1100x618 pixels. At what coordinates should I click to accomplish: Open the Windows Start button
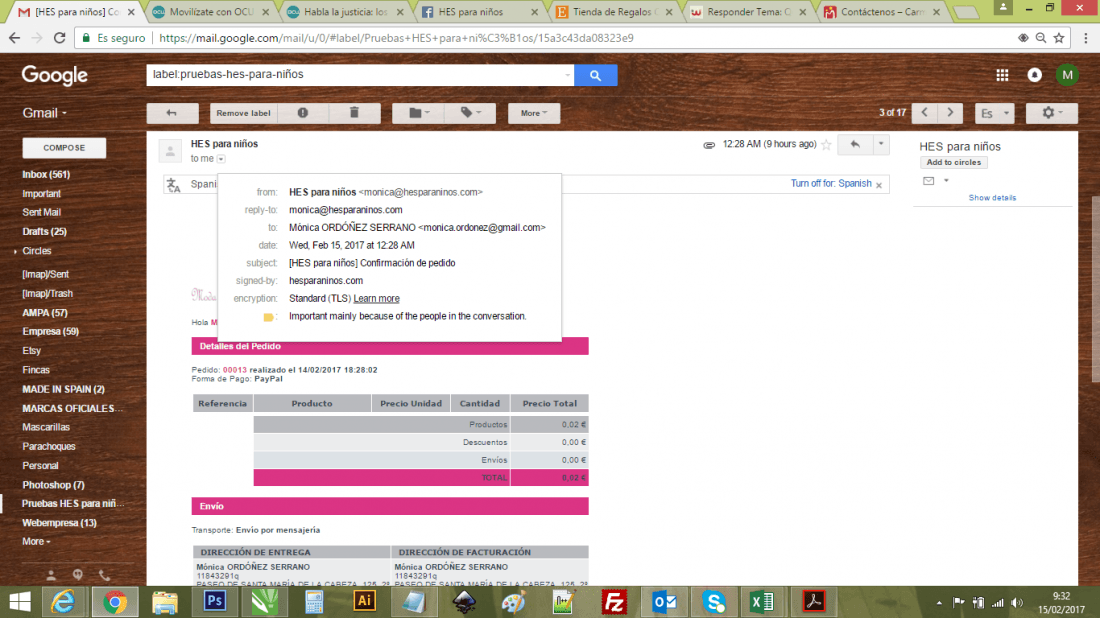pyautogui.click(x=20, y=602)
